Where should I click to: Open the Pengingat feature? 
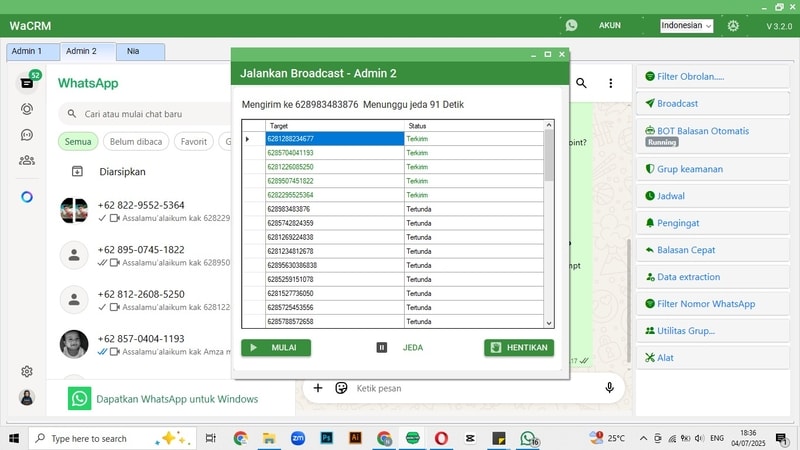713,223
